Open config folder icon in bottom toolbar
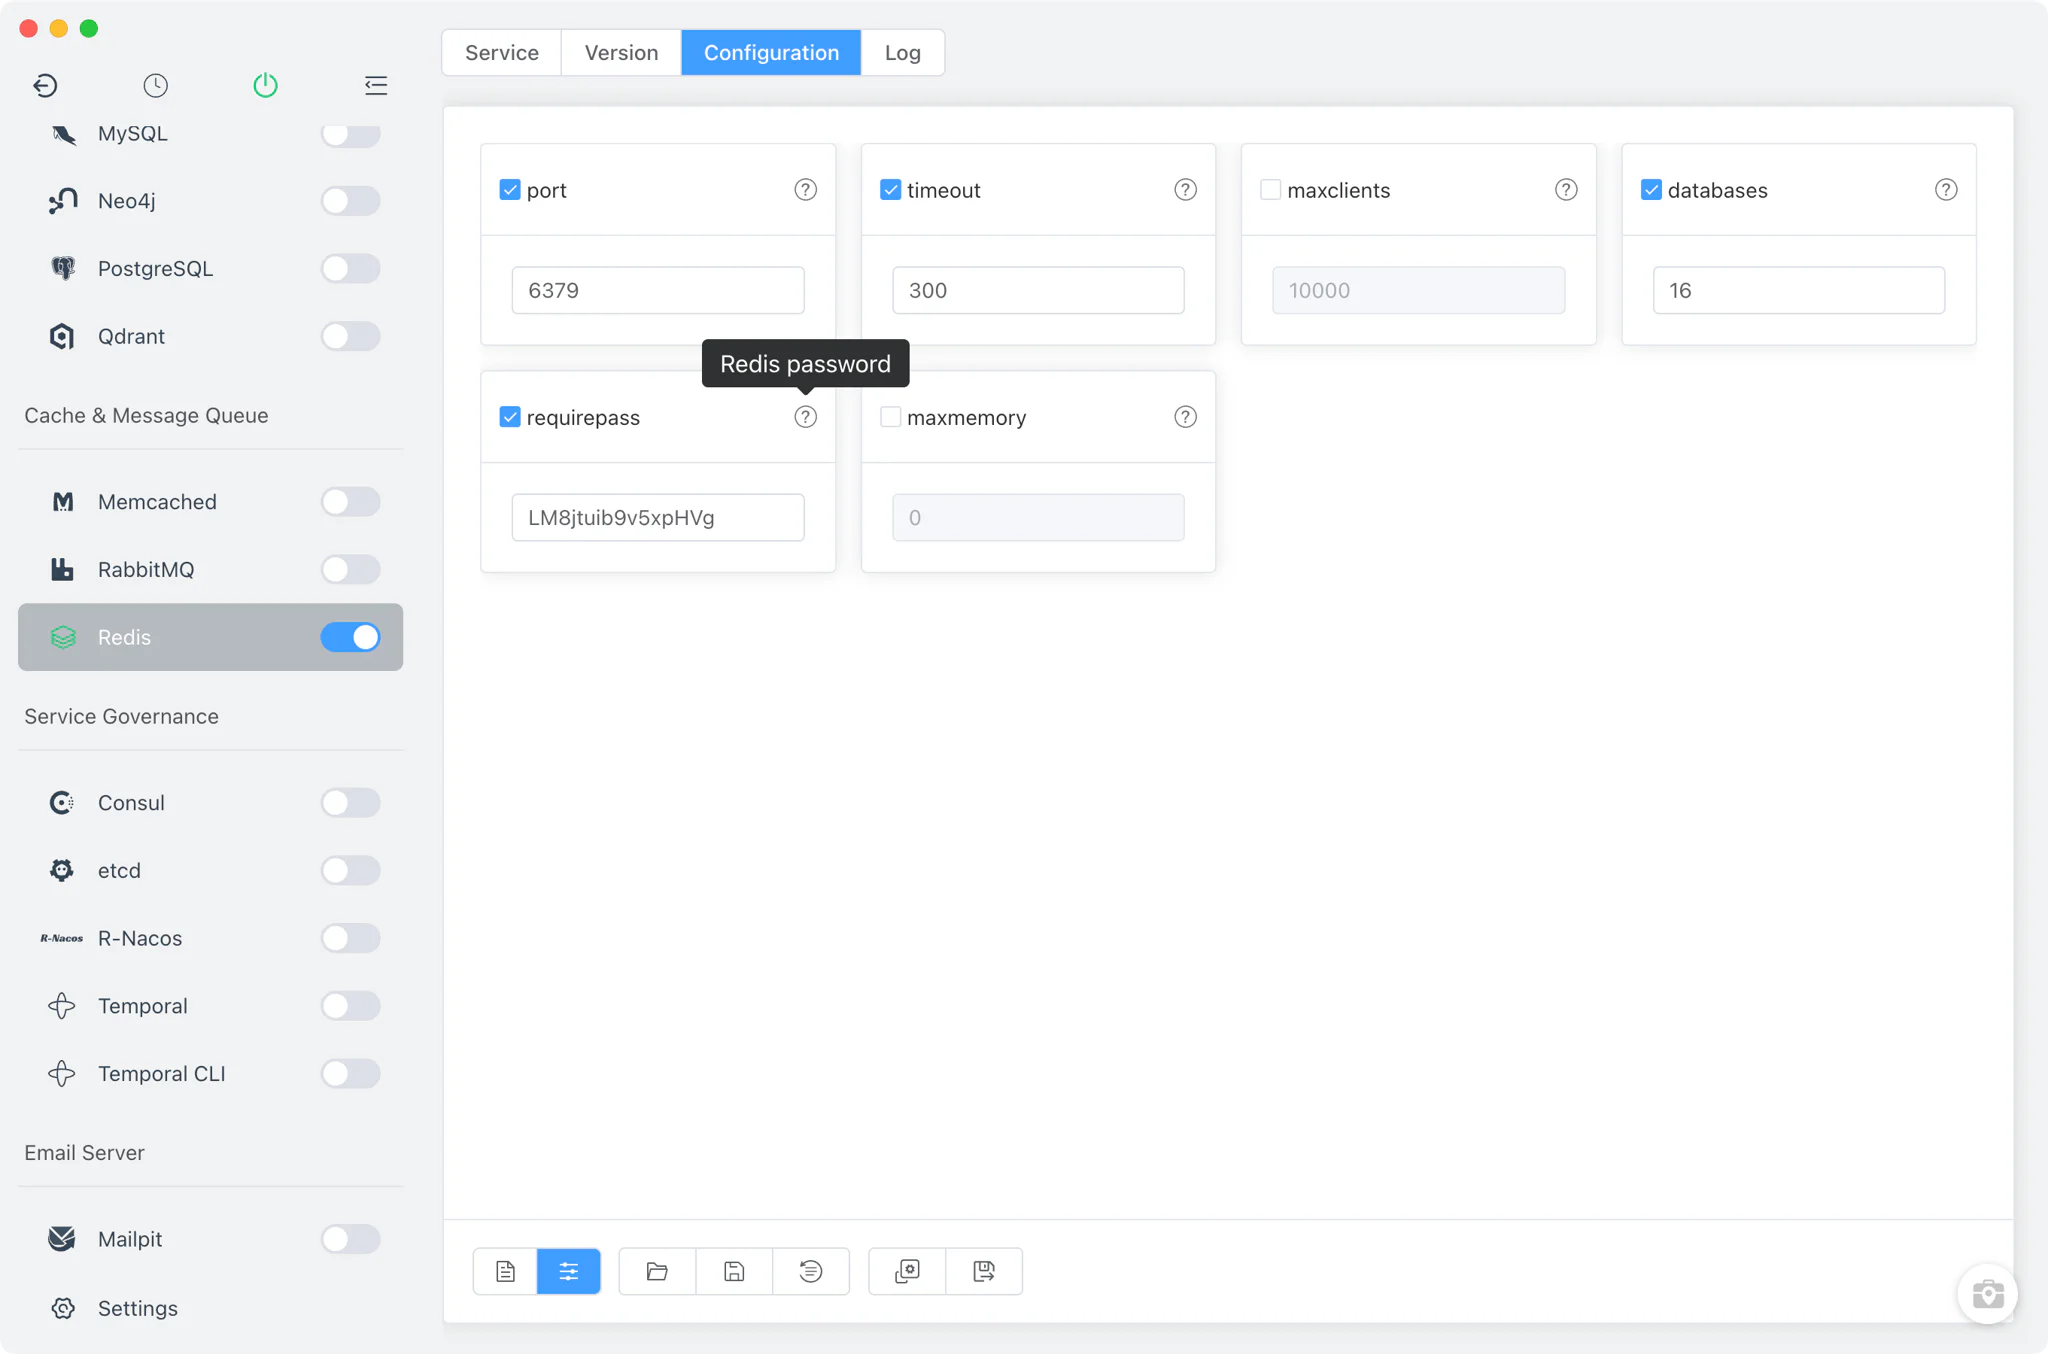 tap(657, 1271)
